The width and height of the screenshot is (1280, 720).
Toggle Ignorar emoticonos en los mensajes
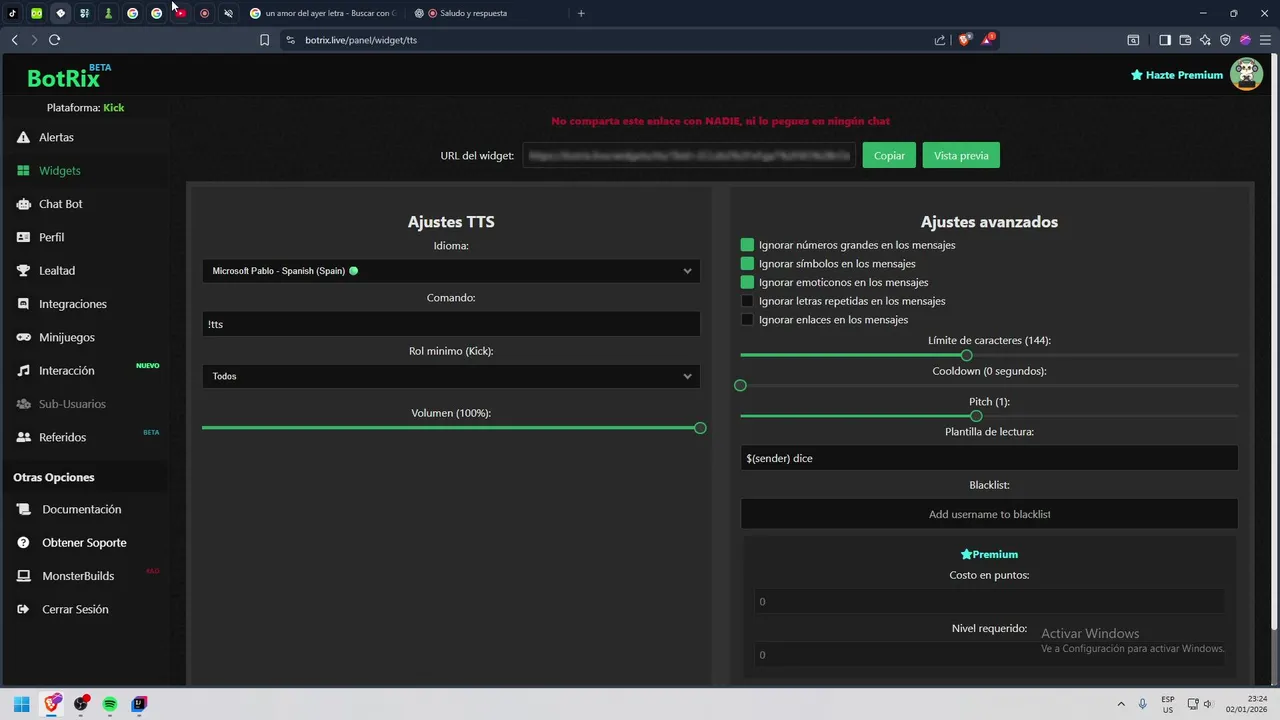click(747, 282)
